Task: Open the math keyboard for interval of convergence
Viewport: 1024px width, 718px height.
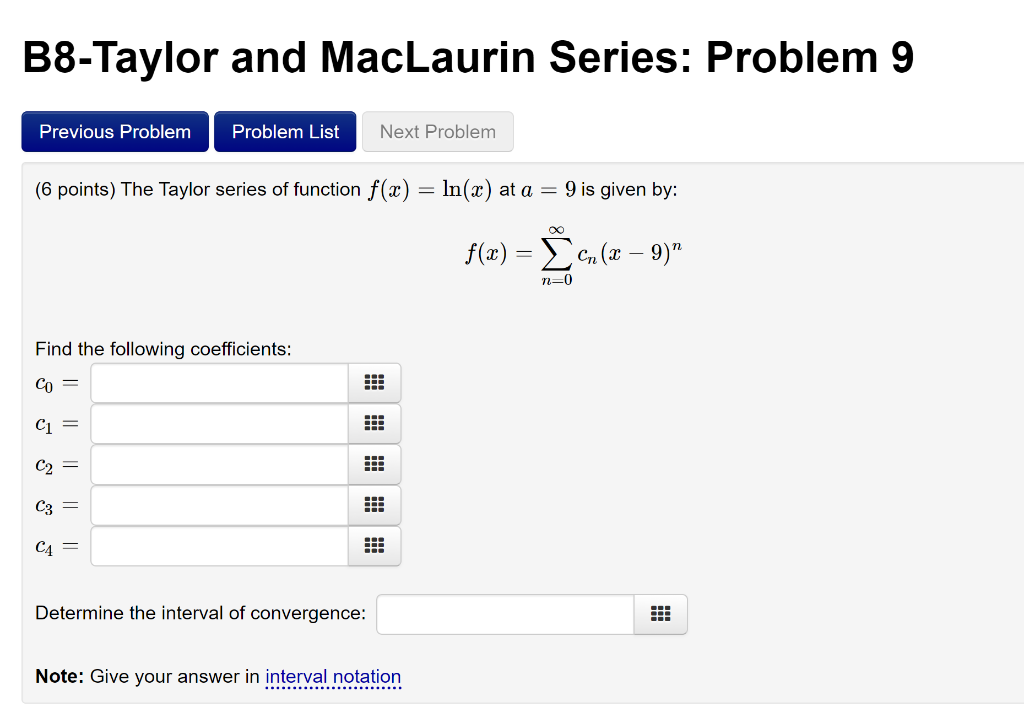Action: pyautogui.click(x=660, y=614)
